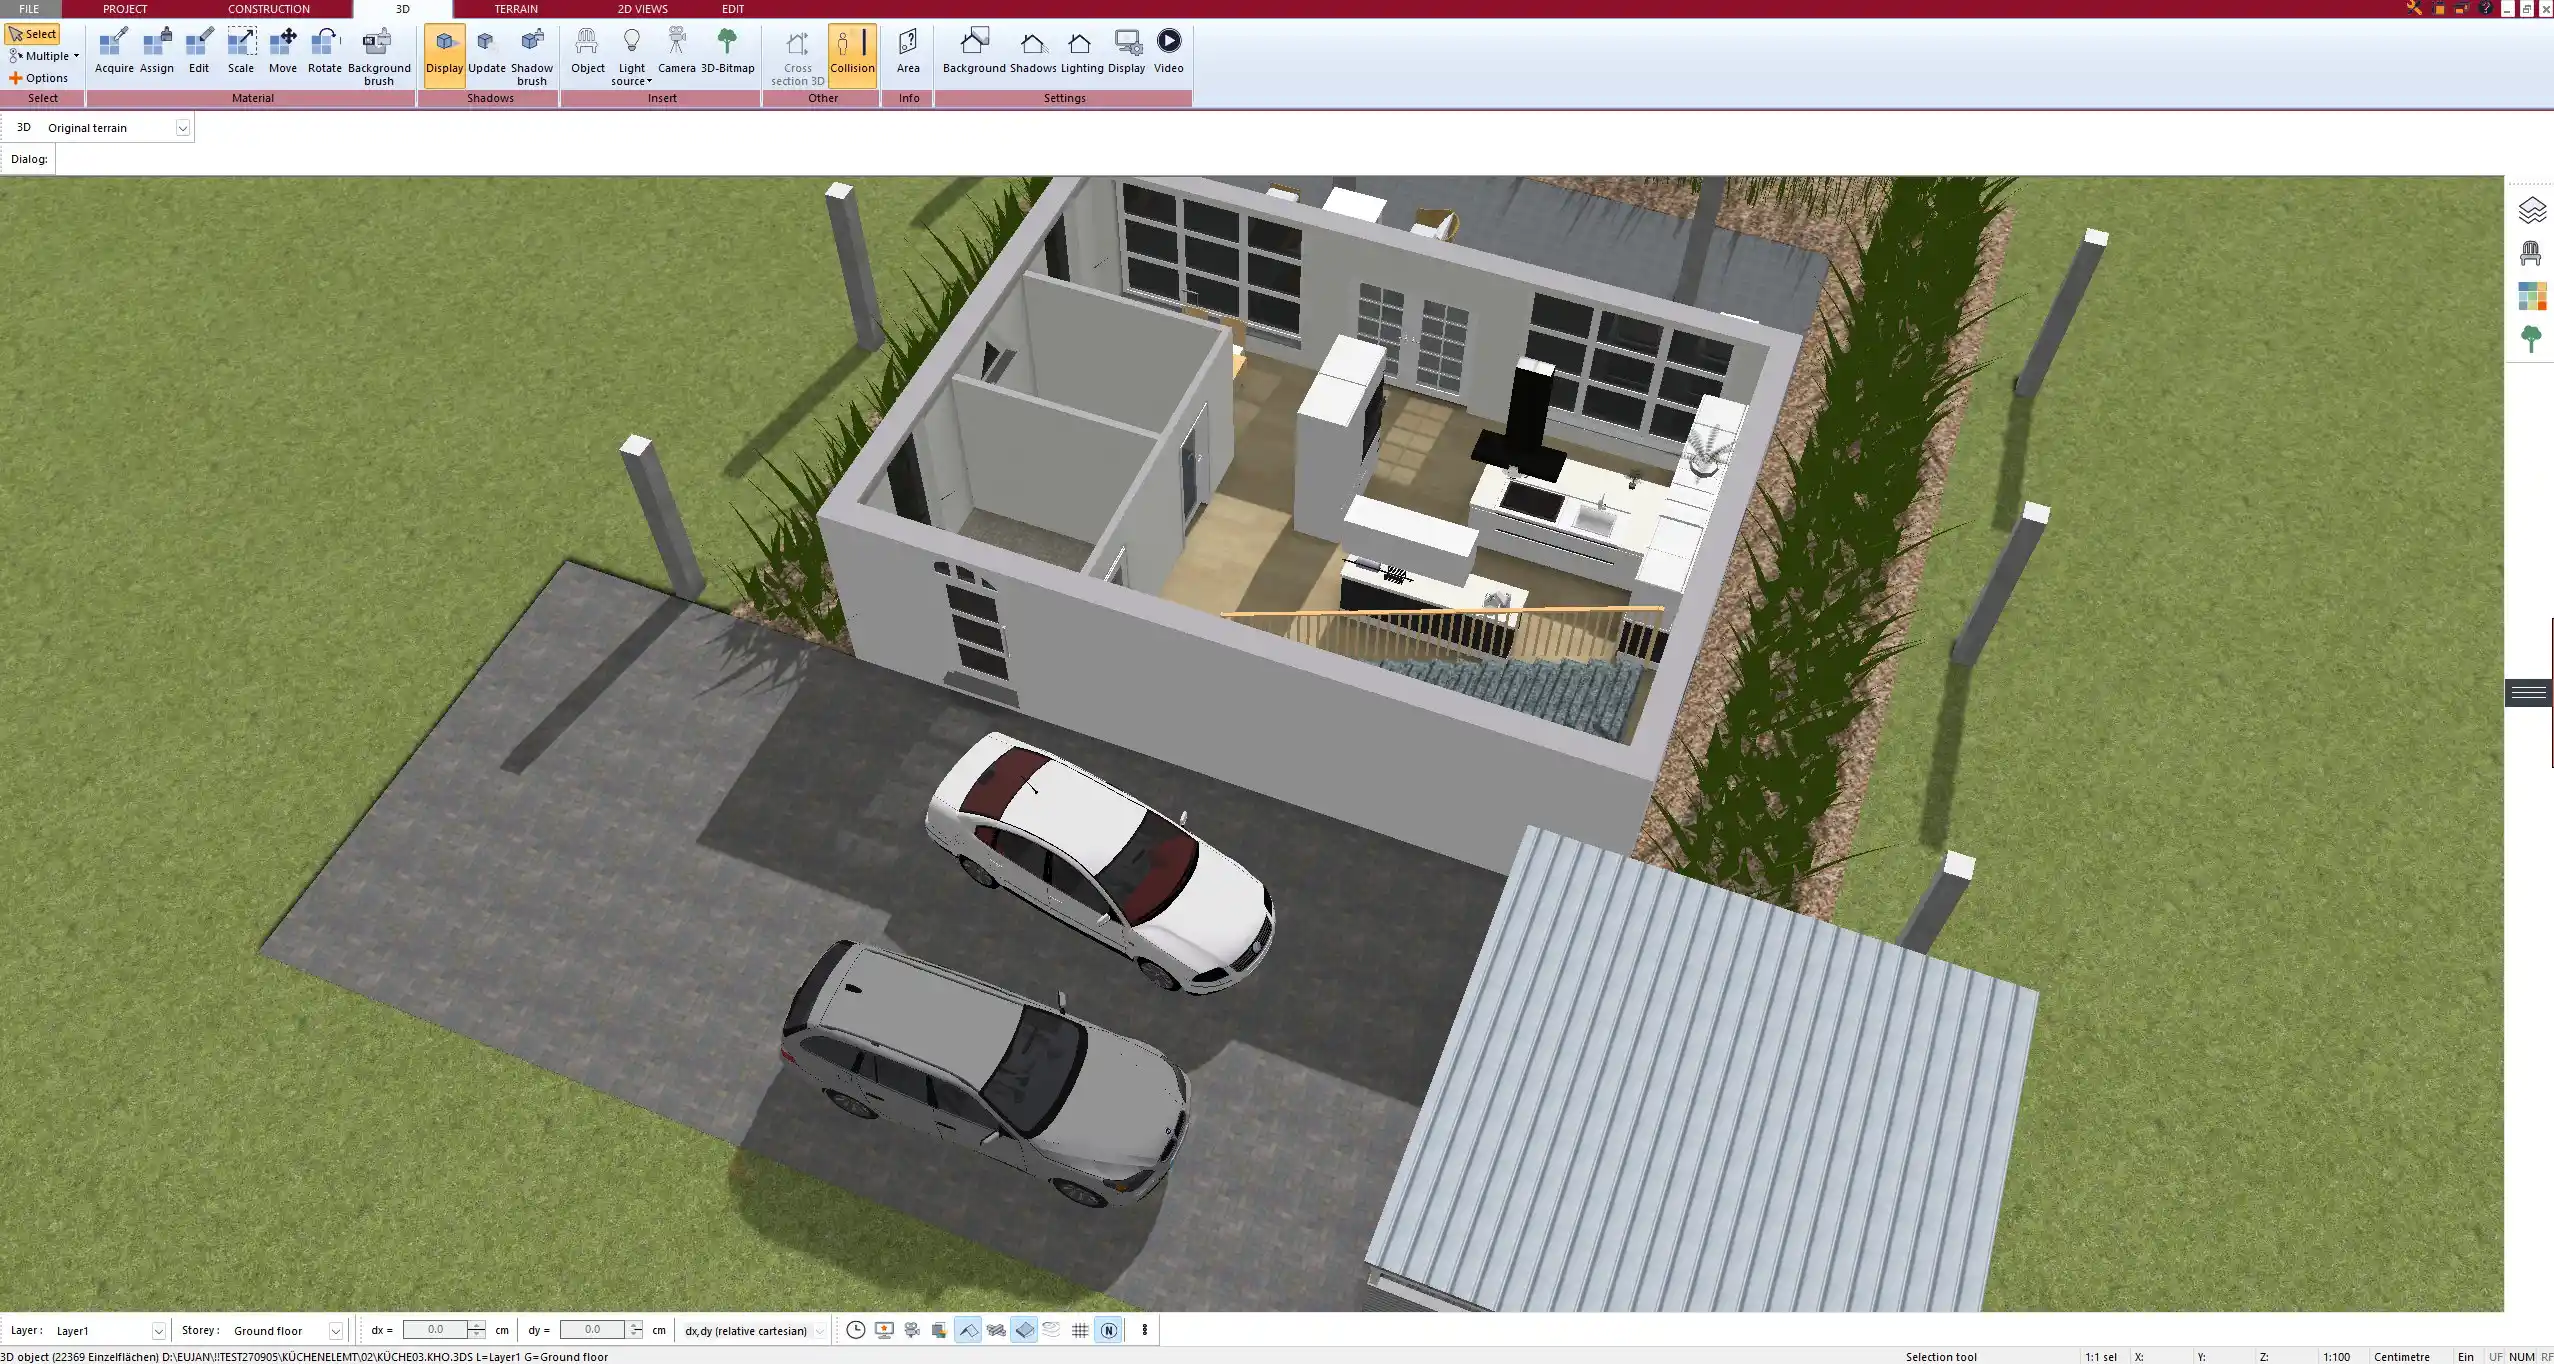The width and height of the screenshot is (2554, 1364).
Task: Switch to the 2D VIEWS tab
Action: 642,9
